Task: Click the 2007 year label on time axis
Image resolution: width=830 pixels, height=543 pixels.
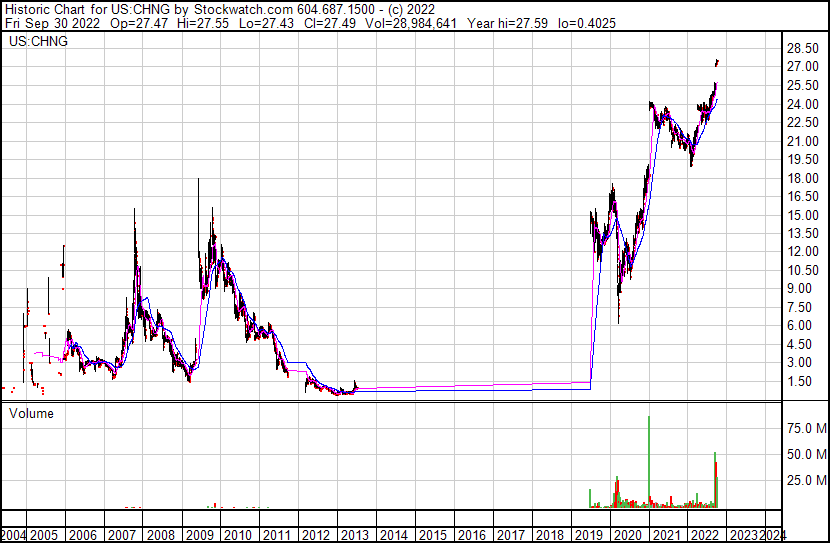Action: pyautogui.click(x=122, y=535)
